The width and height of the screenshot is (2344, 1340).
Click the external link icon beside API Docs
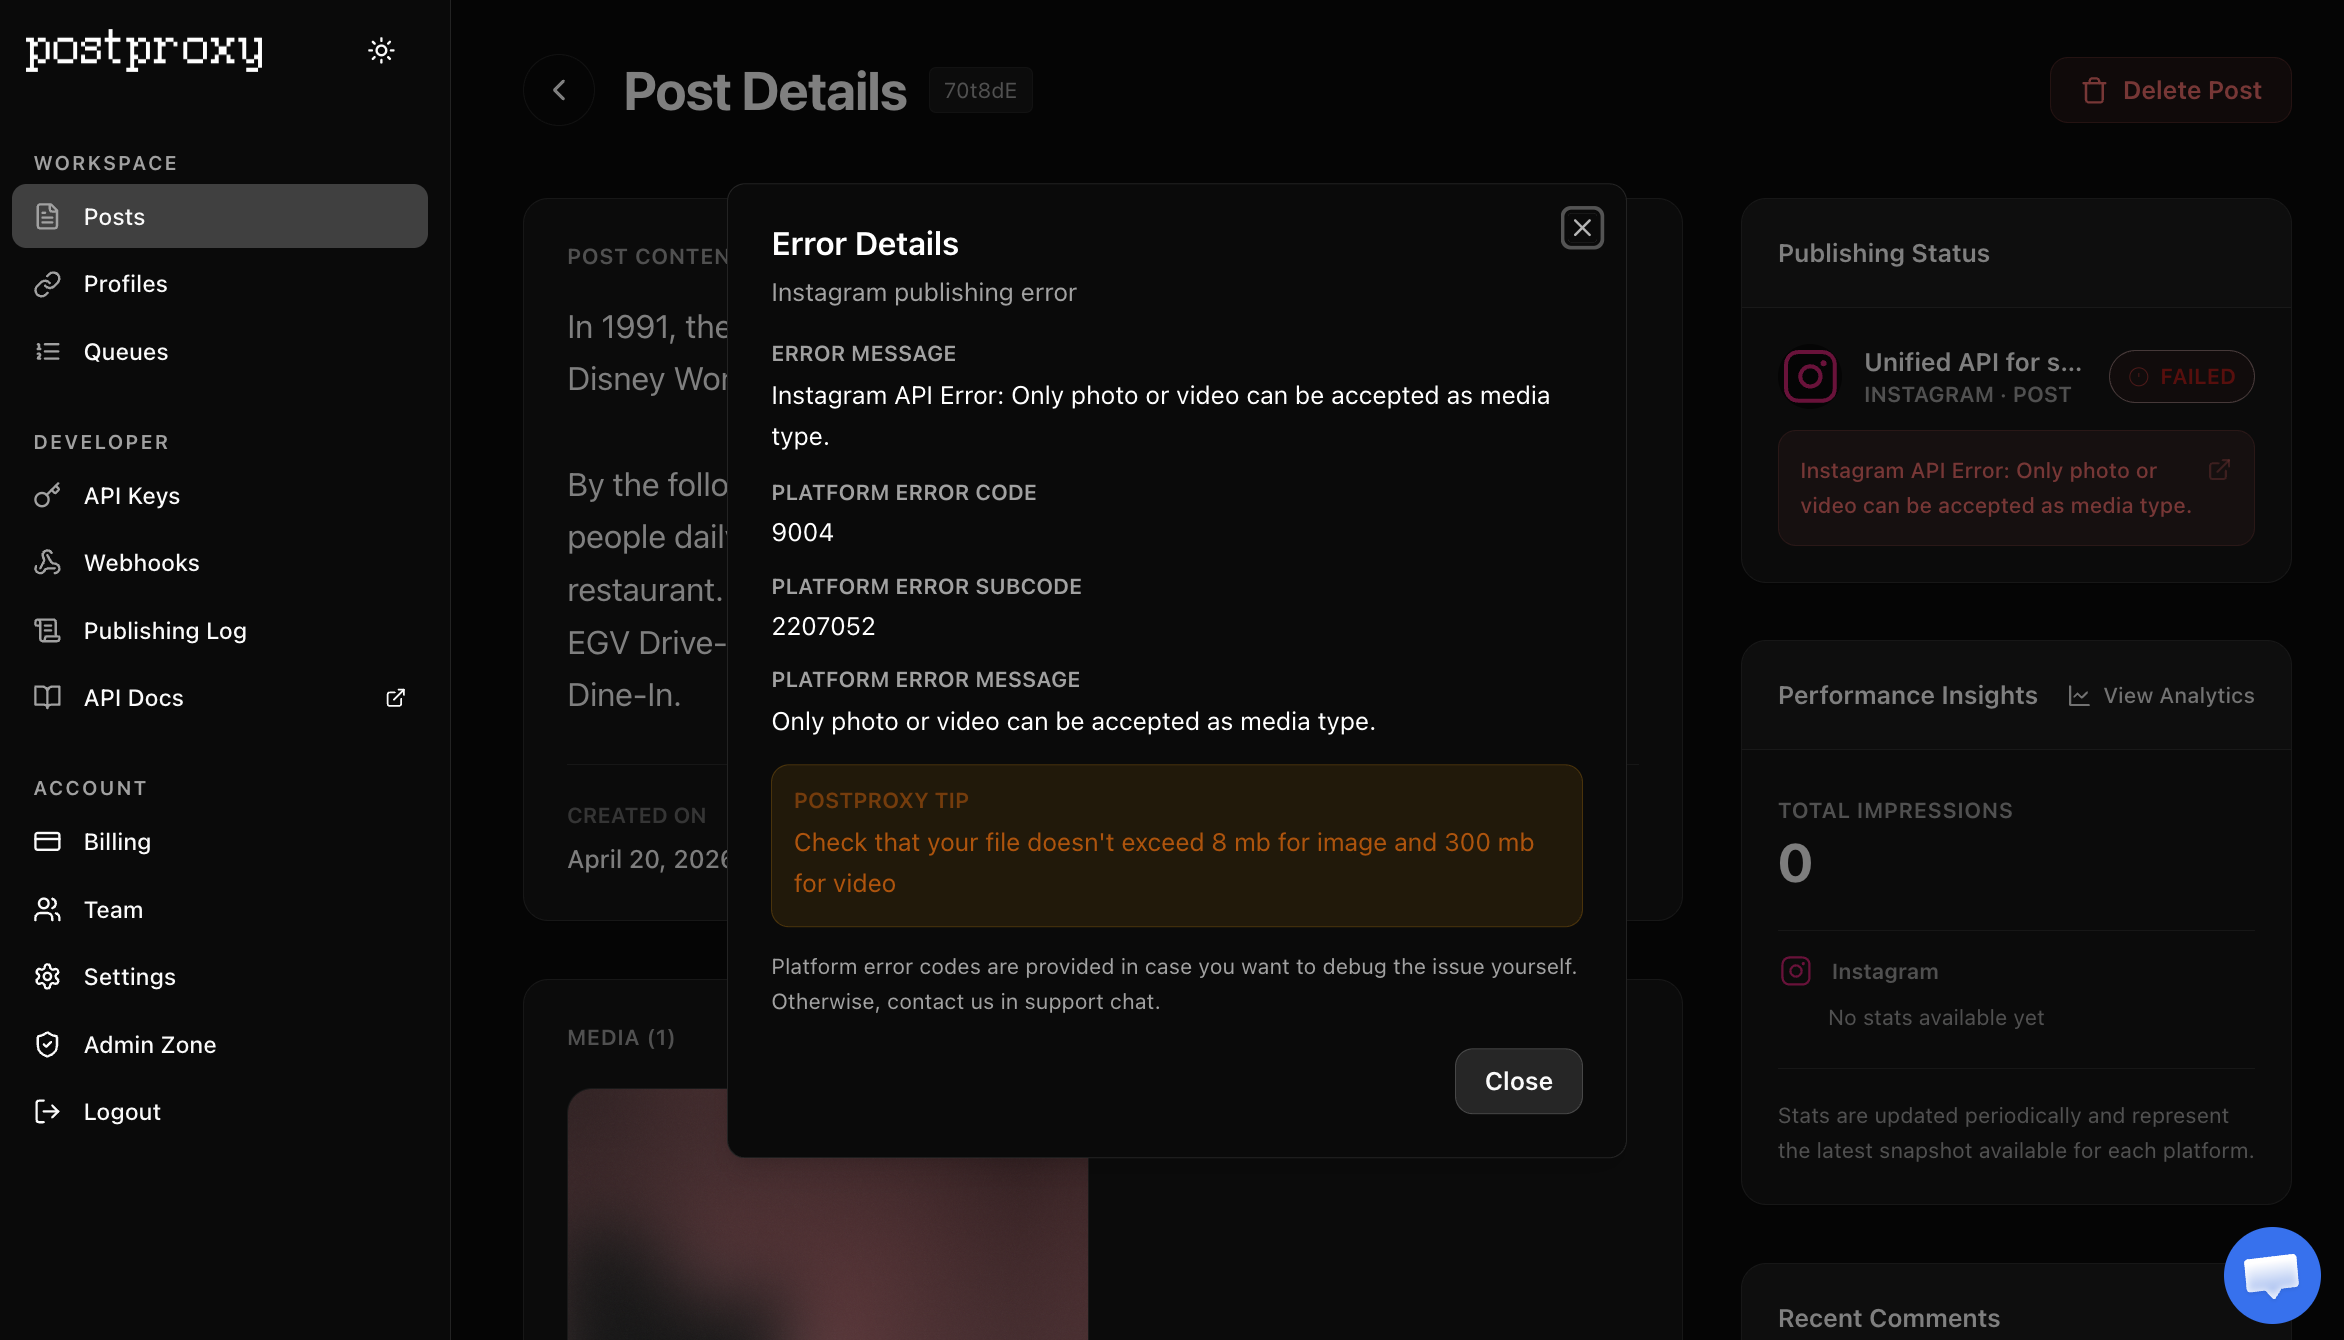click(x=396, y=698)
